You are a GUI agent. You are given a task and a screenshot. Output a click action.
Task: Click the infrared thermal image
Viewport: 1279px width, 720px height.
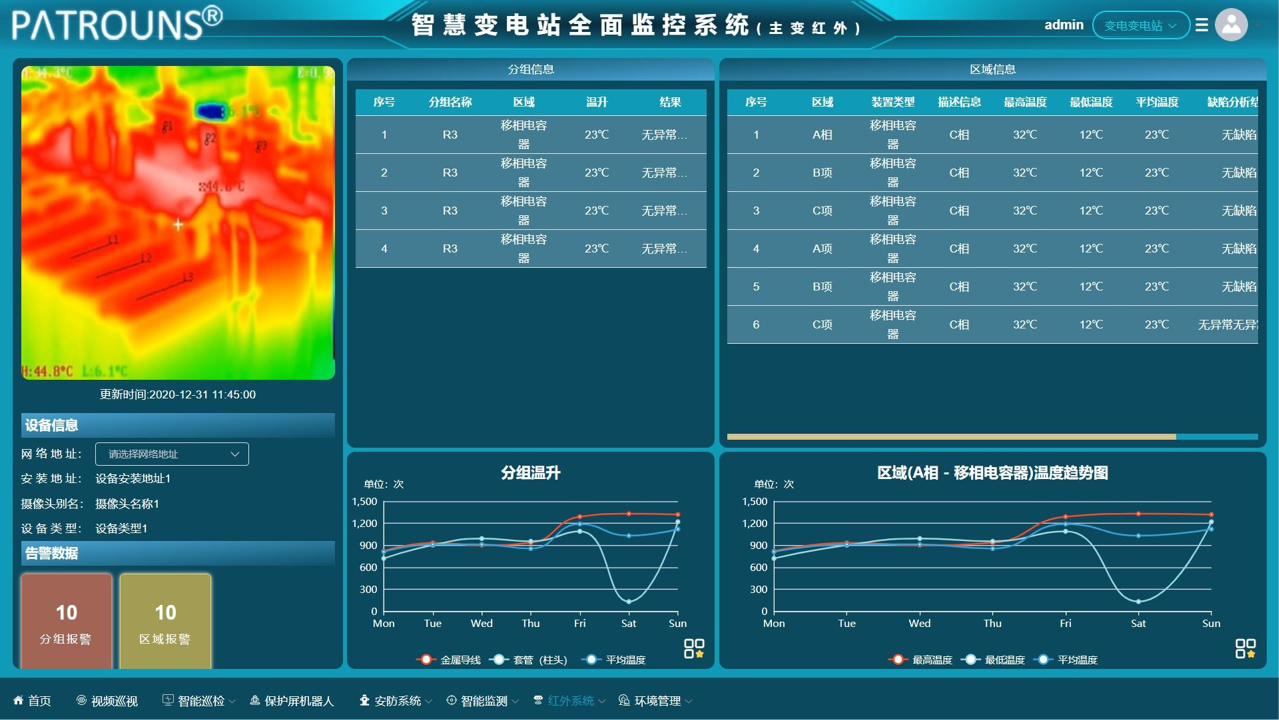point(178,222)
